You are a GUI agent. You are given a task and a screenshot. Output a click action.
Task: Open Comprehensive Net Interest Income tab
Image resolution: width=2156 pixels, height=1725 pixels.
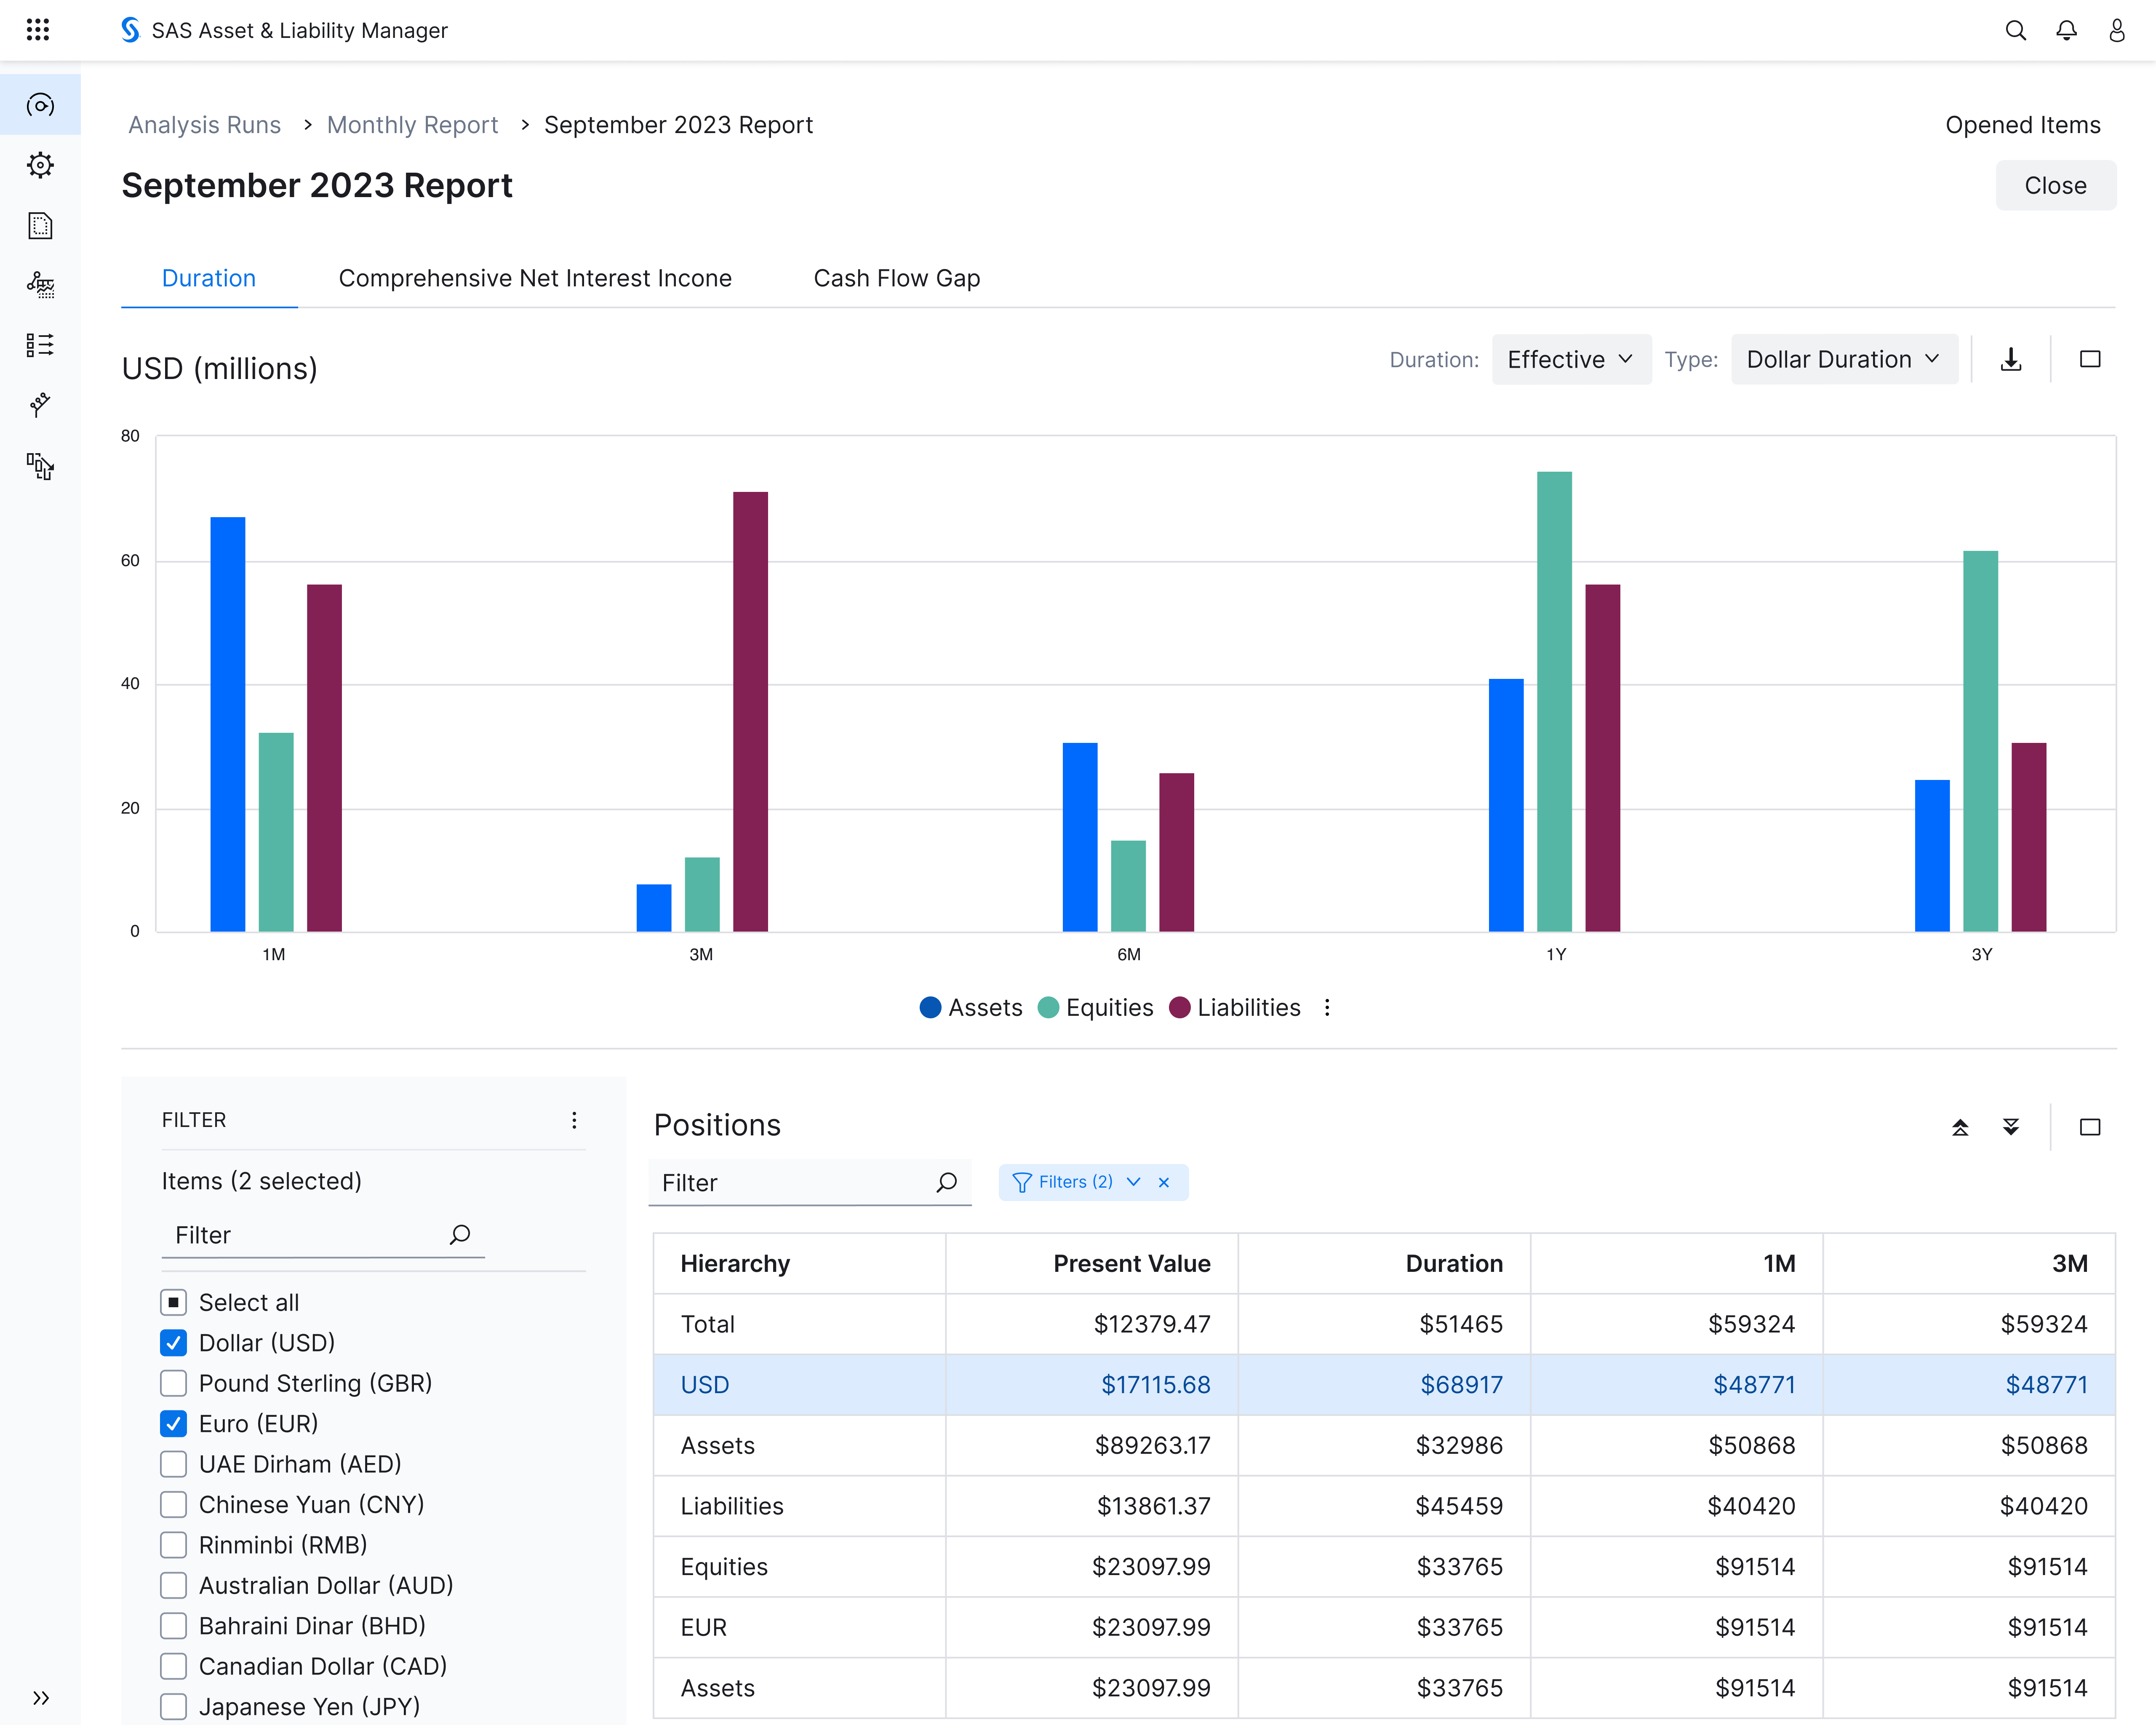coord(535,278)
